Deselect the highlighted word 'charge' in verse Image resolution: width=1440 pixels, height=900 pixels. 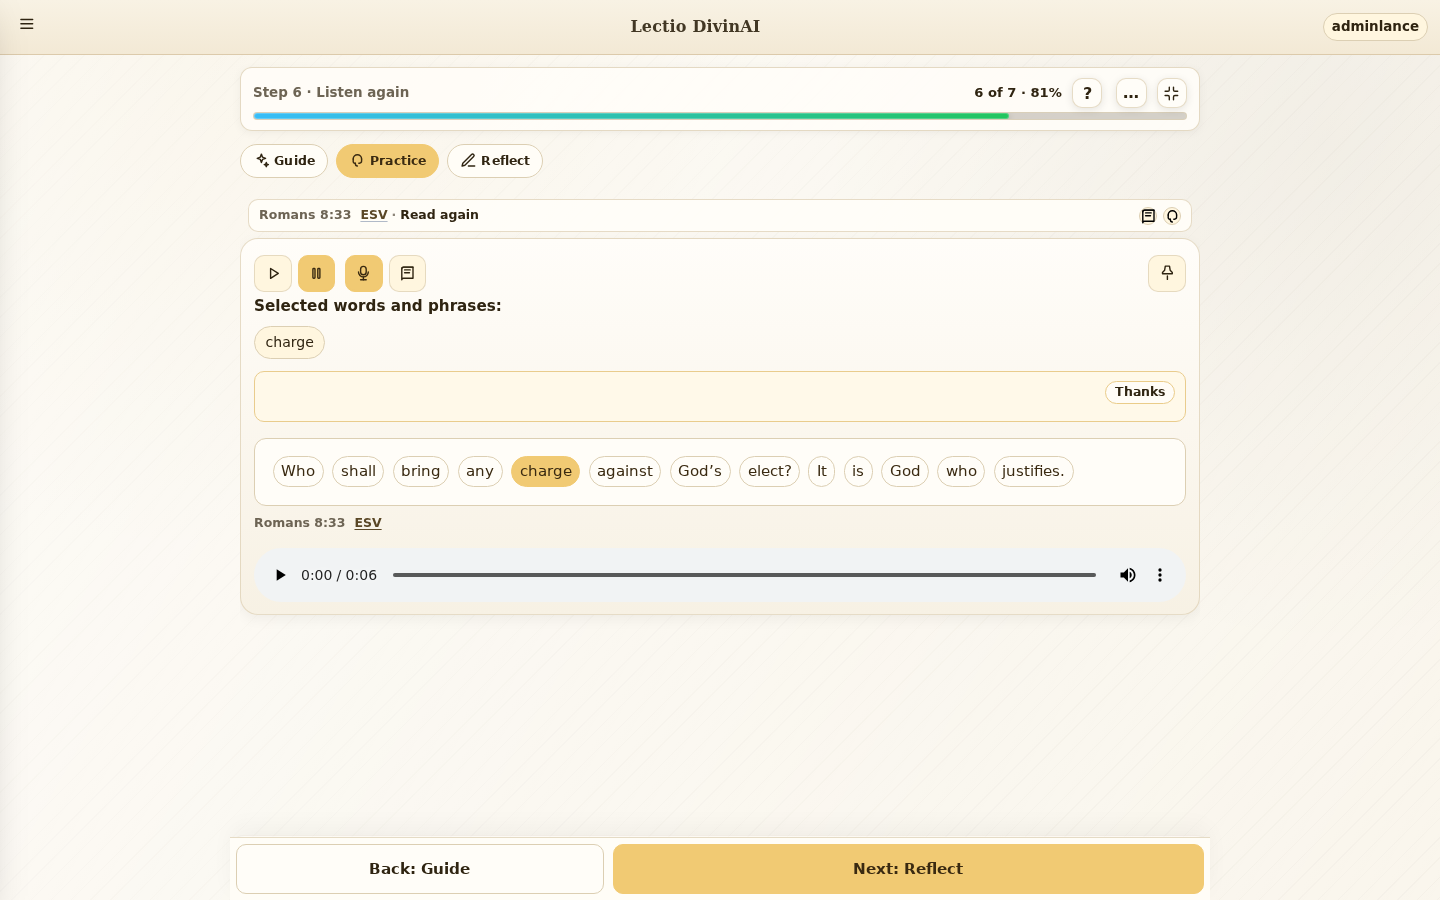(545, 471)
